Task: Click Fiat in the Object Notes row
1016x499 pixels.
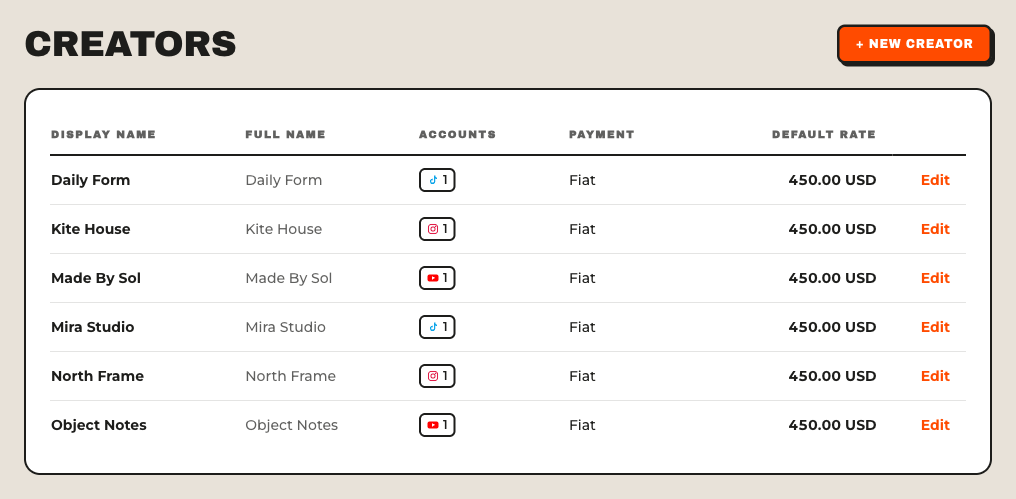Action: click(582, 425)
